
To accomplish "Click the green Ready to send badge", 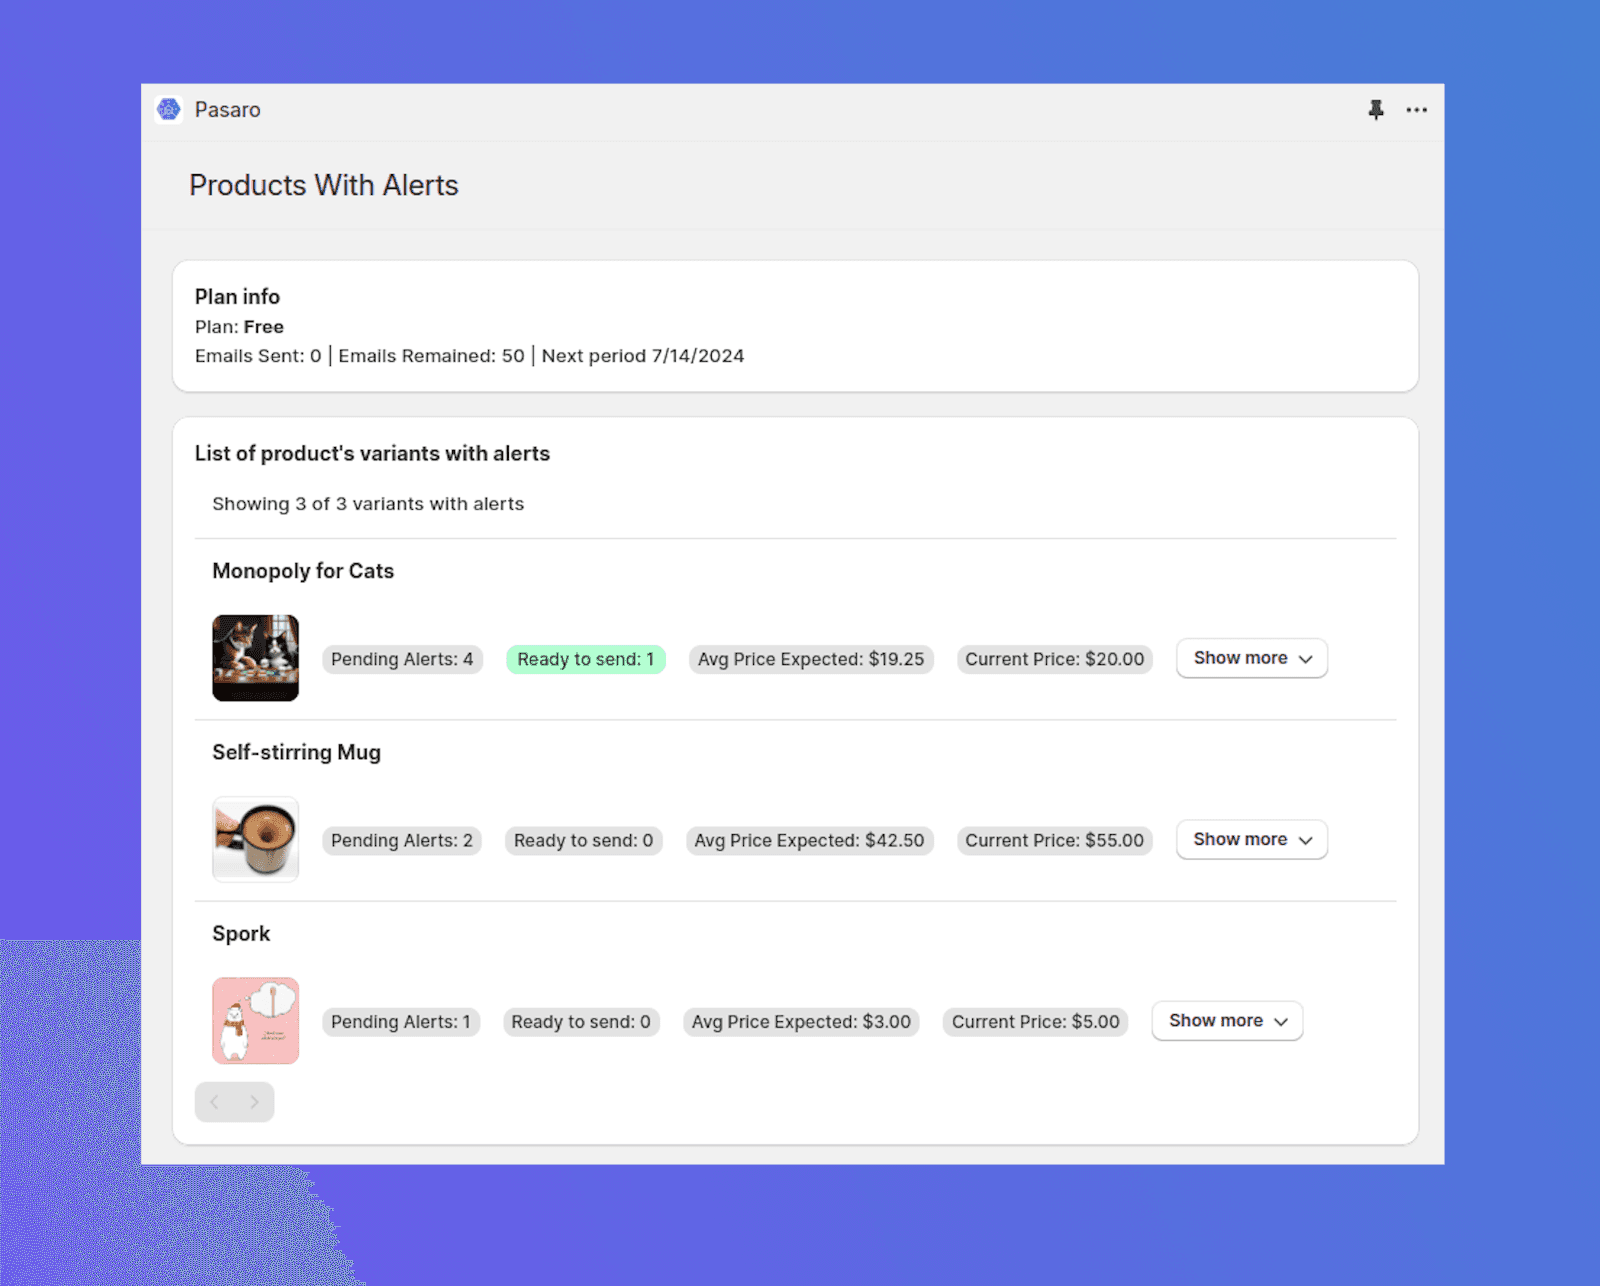I will [x=585, y=659].
